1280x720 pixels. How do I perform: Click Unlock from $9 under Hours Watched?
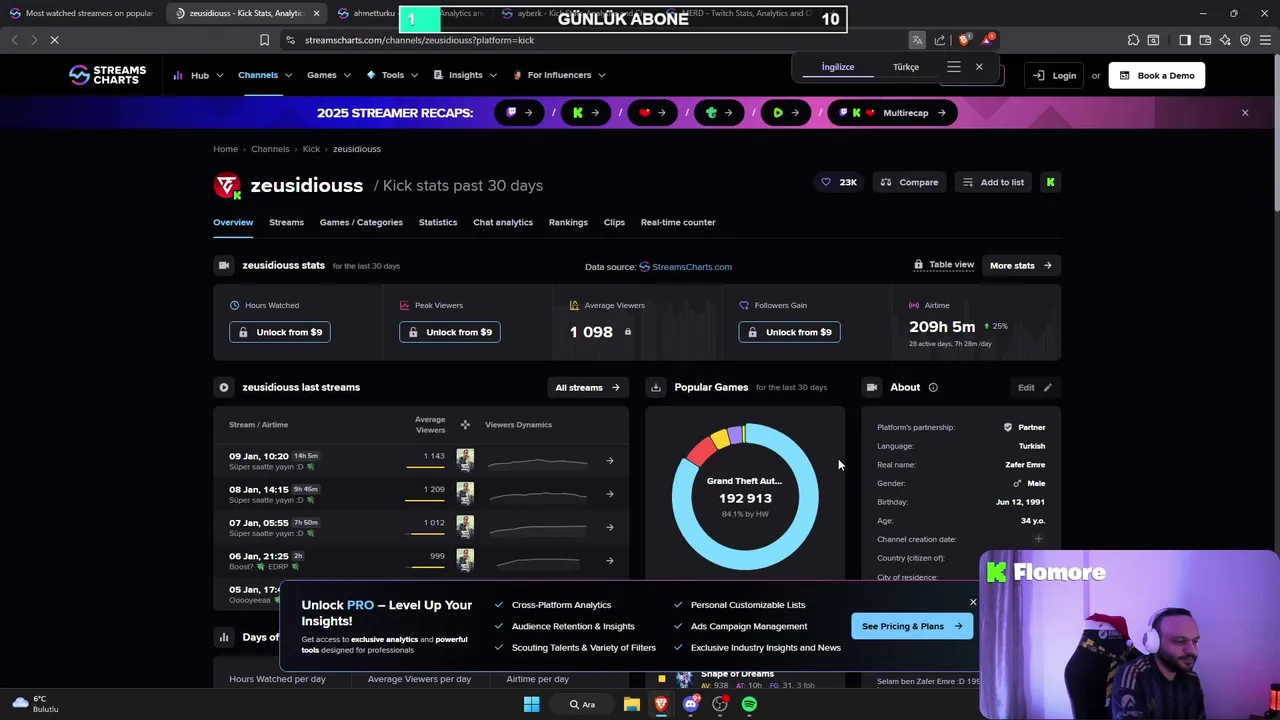pyautogui.click(x=280, y=332)
